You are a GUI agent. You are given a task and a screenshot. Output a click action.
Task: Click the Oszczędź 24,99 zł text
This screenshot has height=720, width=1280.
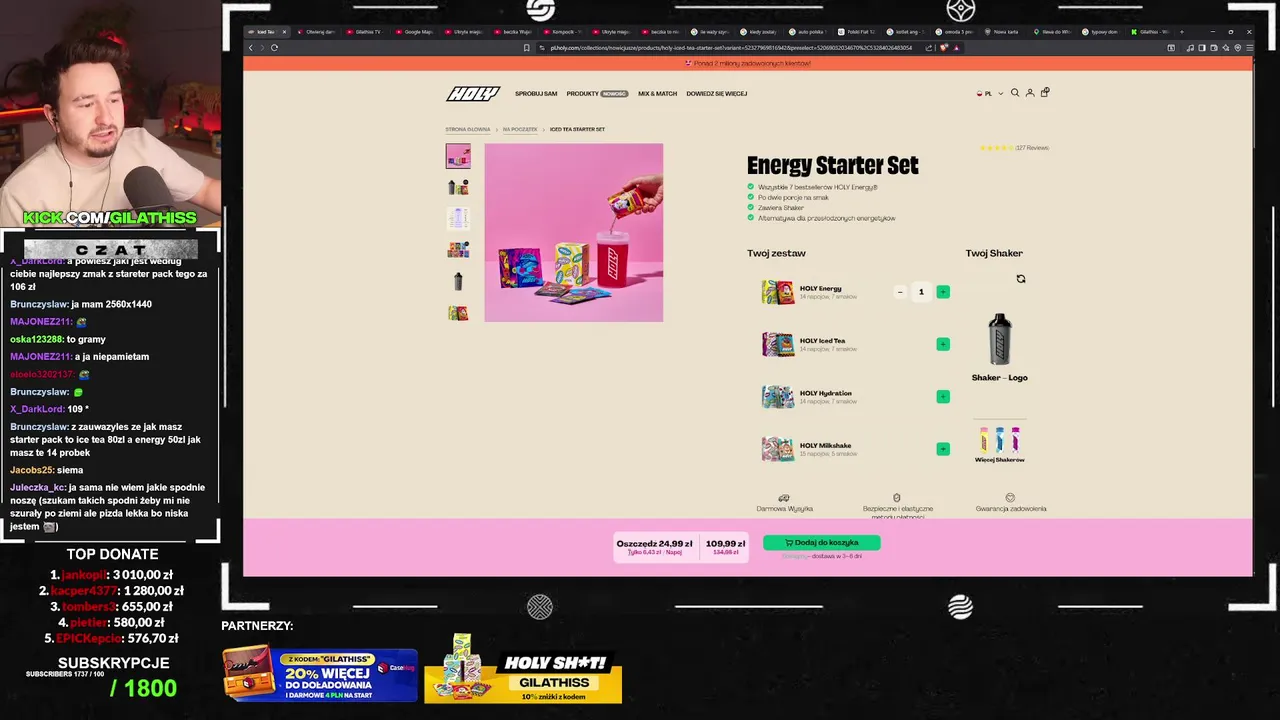click(x=654, y=544)
